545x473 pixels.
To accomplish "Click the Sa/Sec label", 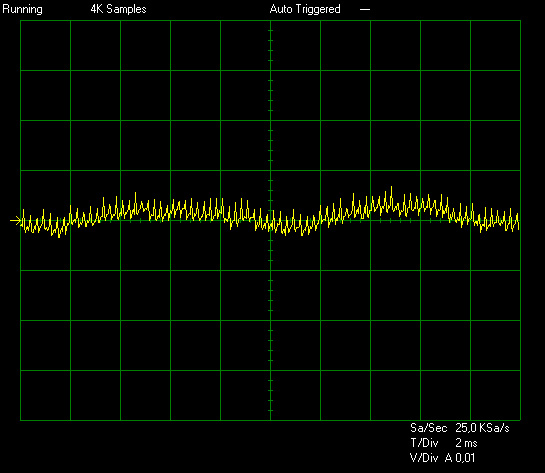I will pyautogui.click(x=428, y=428).
